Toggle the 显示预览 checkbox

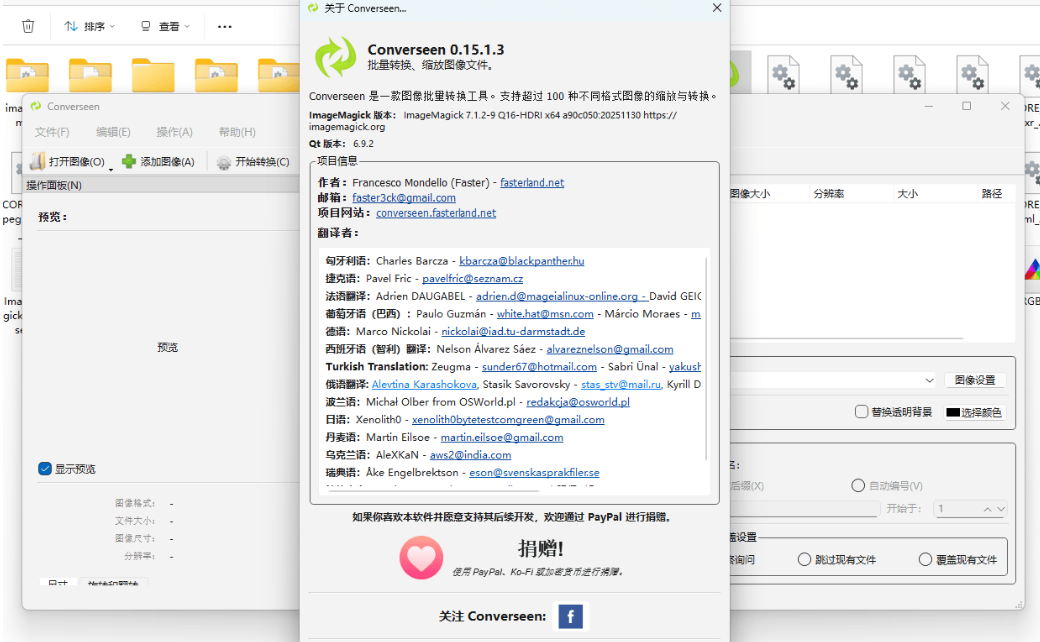(x=45, y=469)
